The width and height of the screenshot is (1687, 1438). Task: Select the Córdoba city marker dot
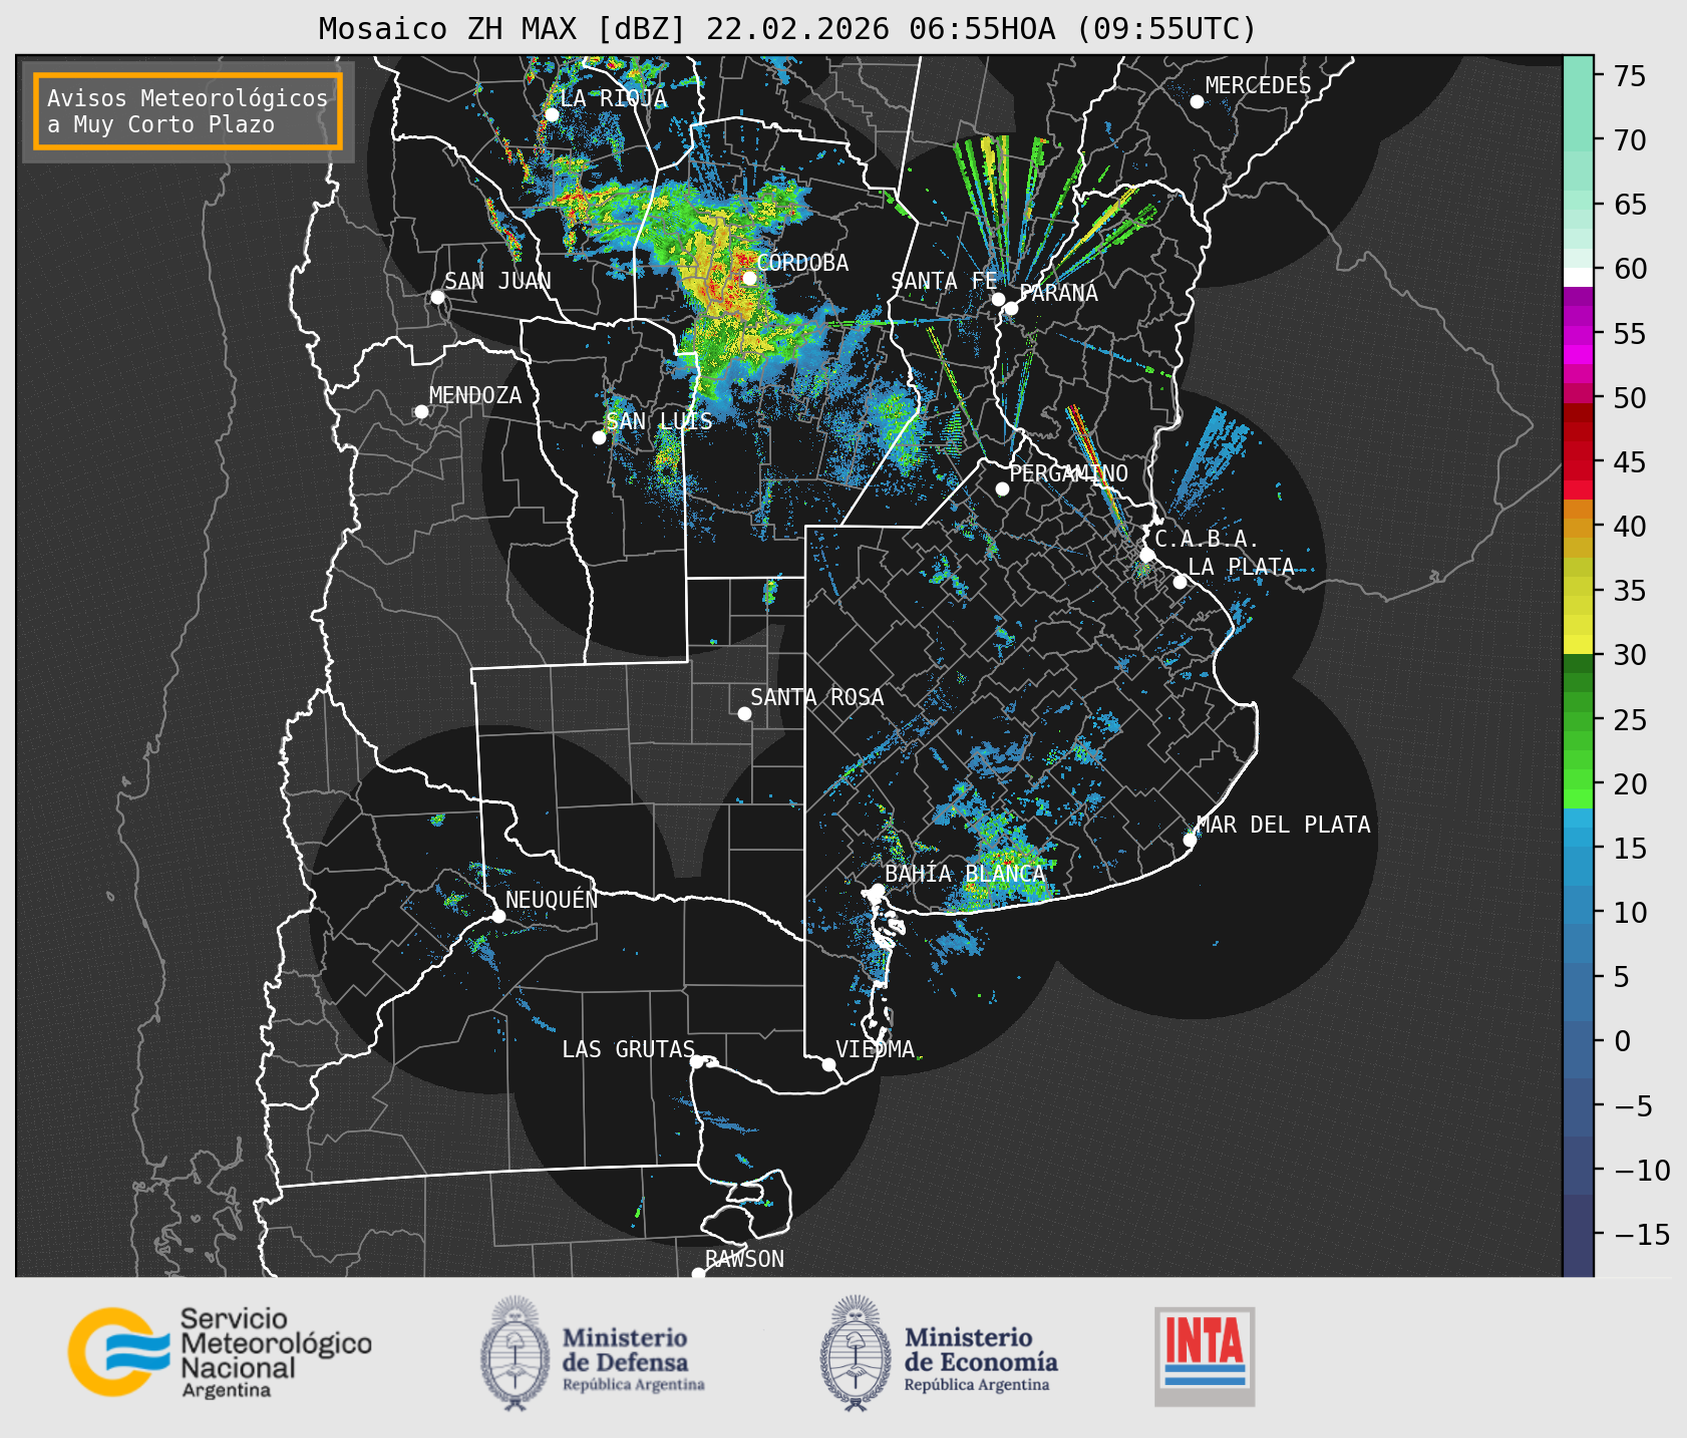pyautogui.click(x=749, y=278)
